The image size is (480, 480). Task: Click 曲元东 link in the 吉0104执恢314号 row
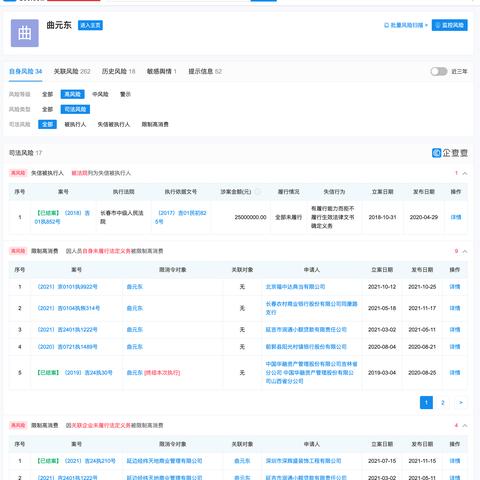(135, 308)
